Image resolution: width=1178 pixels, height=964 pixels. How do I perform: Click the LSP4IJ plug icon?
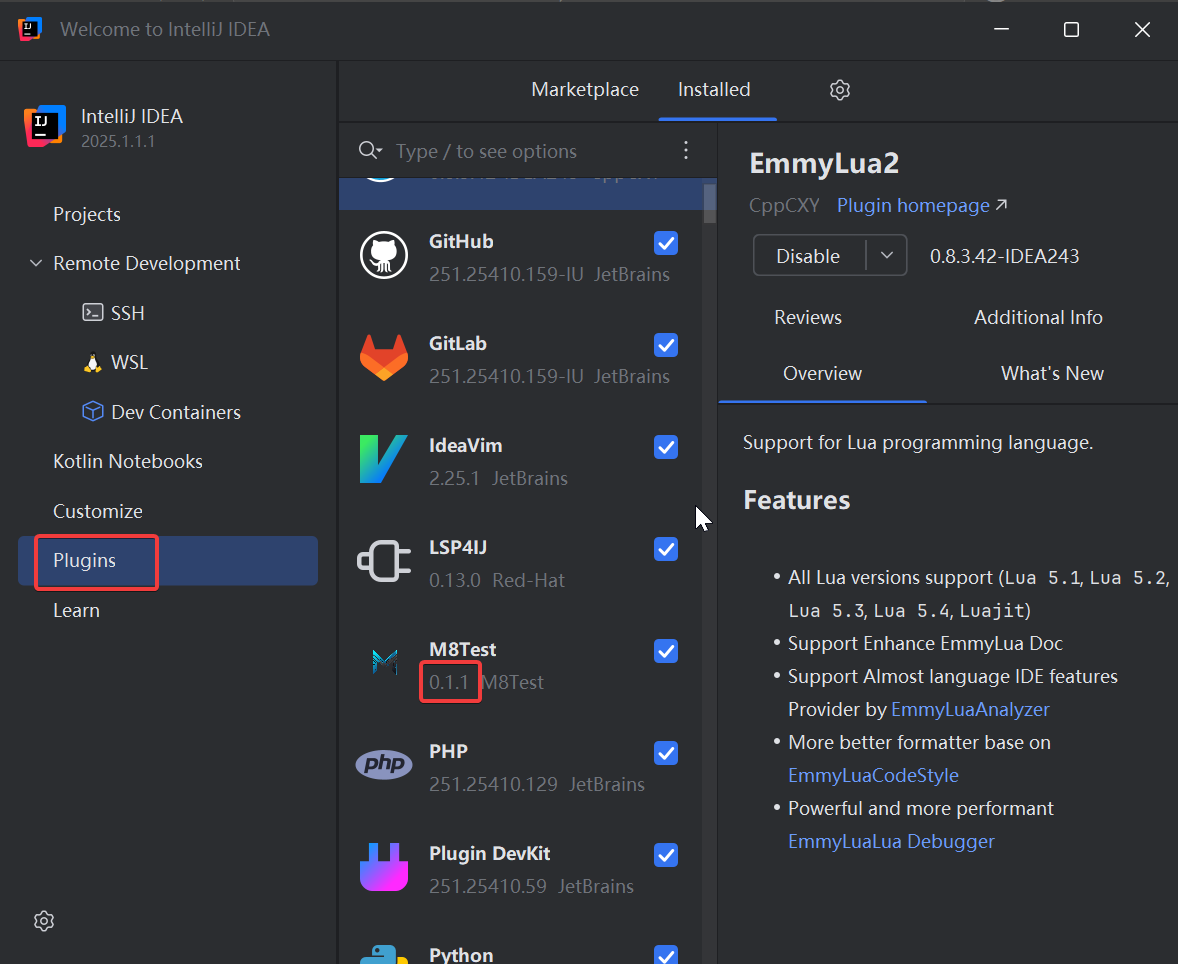click(384, 562)
